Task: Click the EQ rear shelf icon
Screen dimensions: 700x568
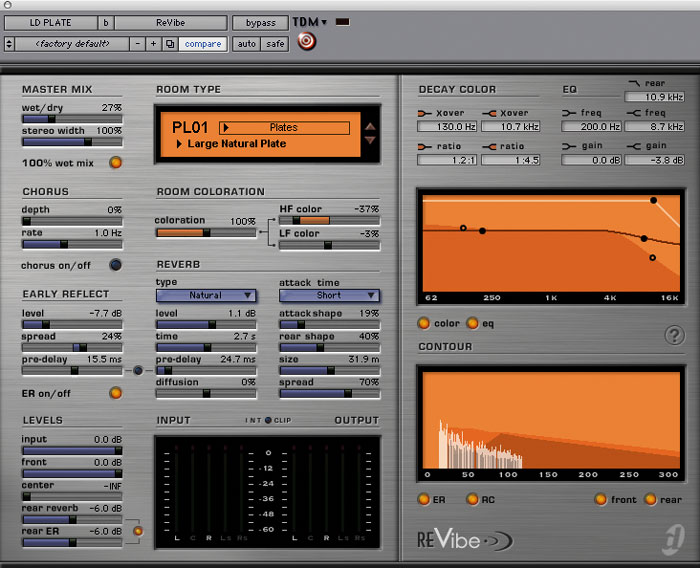Action: 634,83
